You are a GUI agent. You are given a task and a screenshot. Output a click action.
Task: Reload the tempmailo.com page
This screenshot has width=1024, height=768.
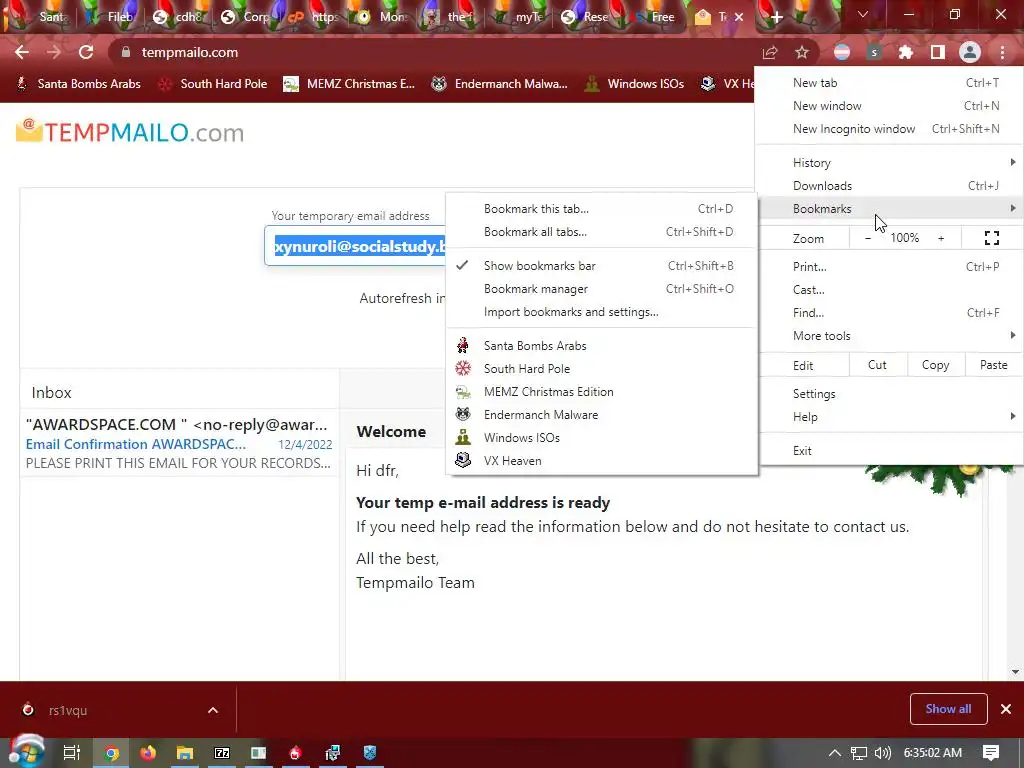(x=86, y=52)
